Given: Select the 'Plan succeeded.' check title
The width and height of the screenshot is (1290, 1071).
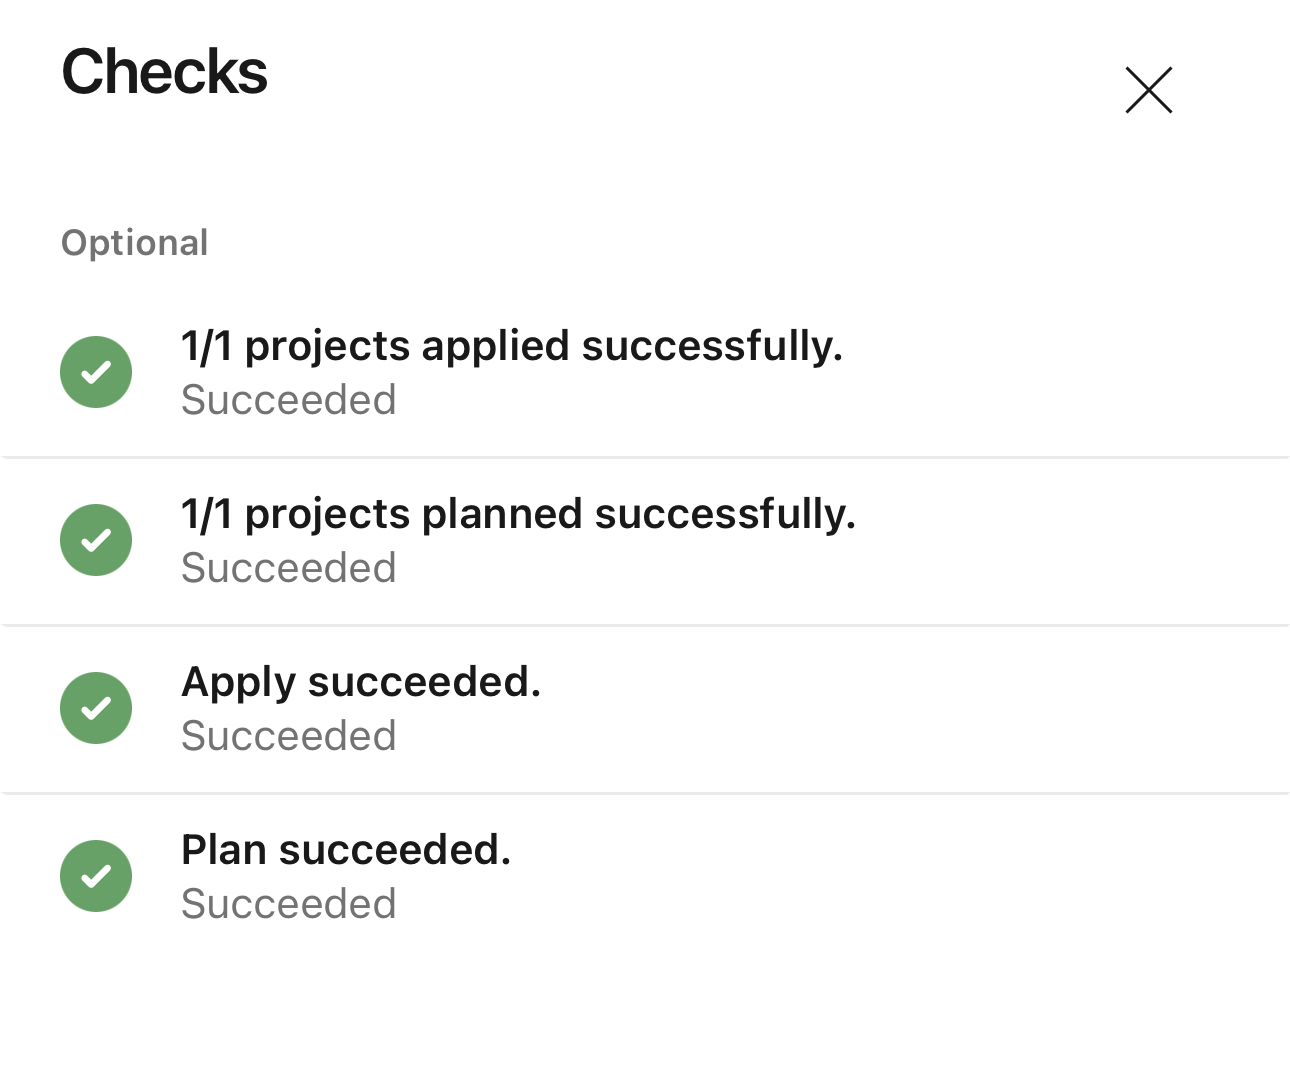Looking at the screenshot, I should 346,850.
